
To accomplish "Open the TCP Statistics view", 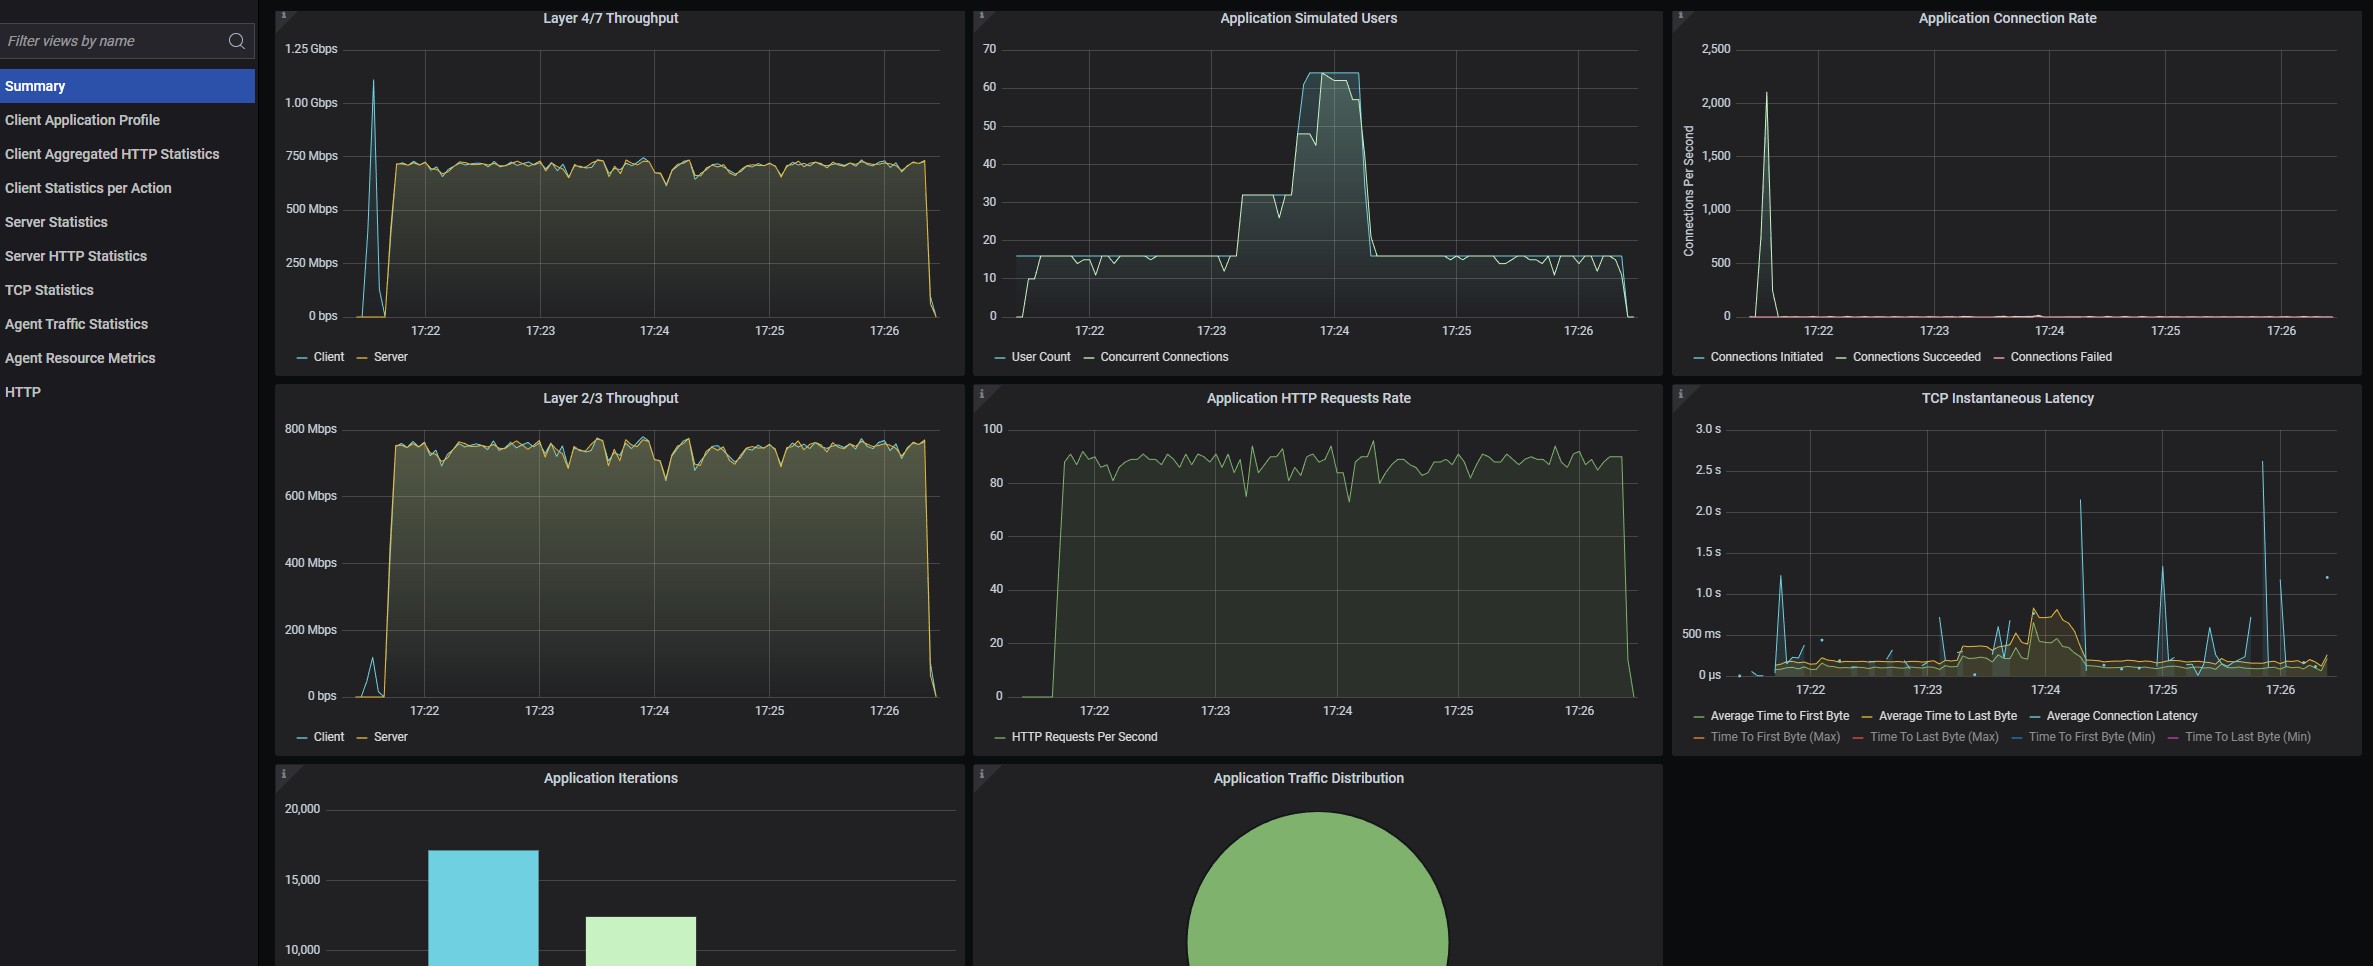I will pos(49,290).
